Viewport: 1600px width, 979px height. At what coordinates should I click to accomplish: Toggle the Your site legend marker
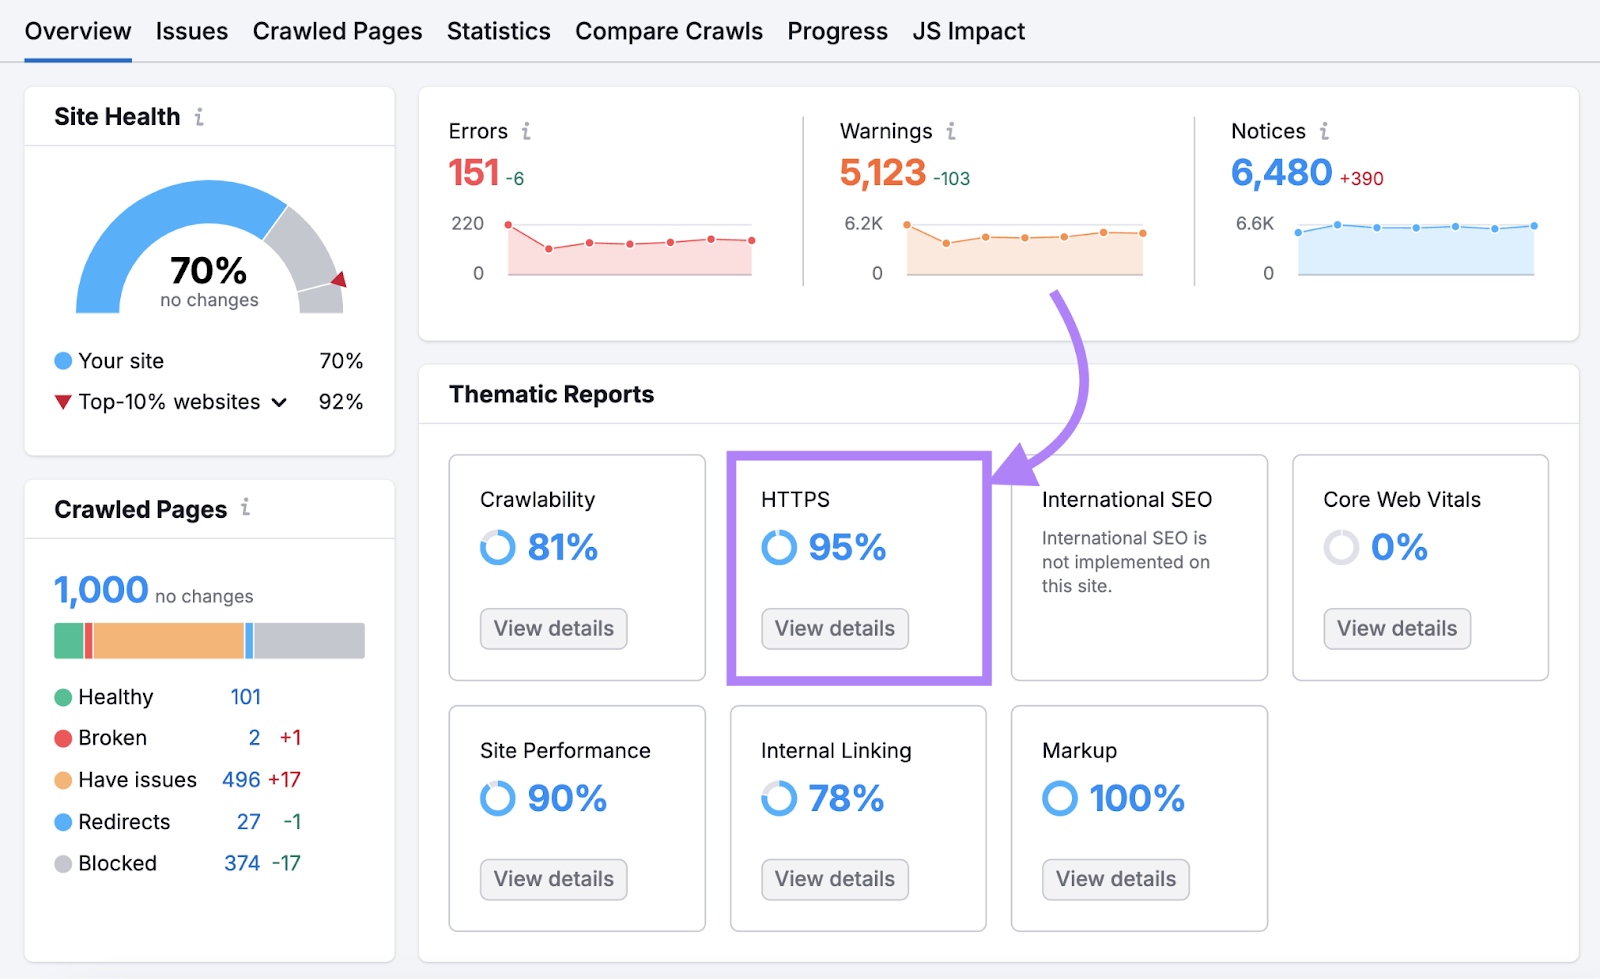pyautogui.click(x=62, y=361)
